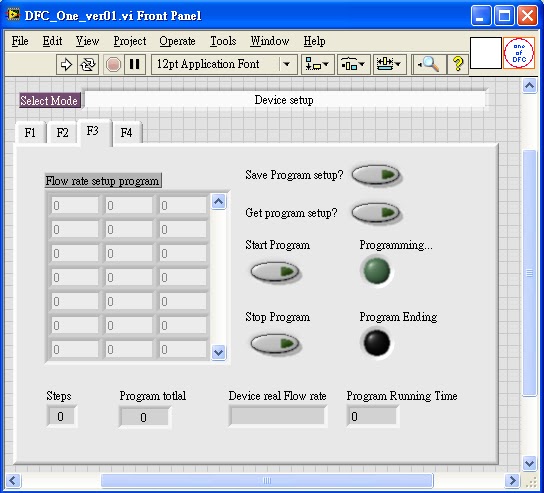Viewport: 544px width, 493px height.
Task: Click the window vertical scrollbar down arrow
Action: click(530, 463)
